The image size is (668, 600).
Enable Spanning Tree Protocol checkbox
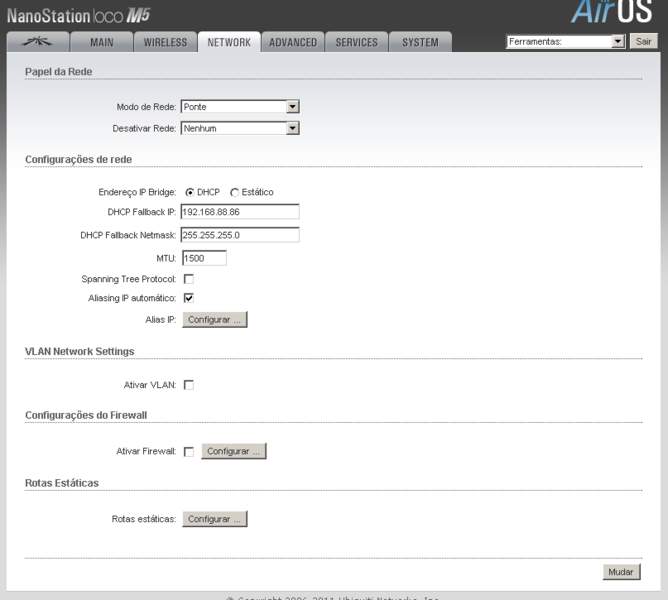(x=189, y=279)
